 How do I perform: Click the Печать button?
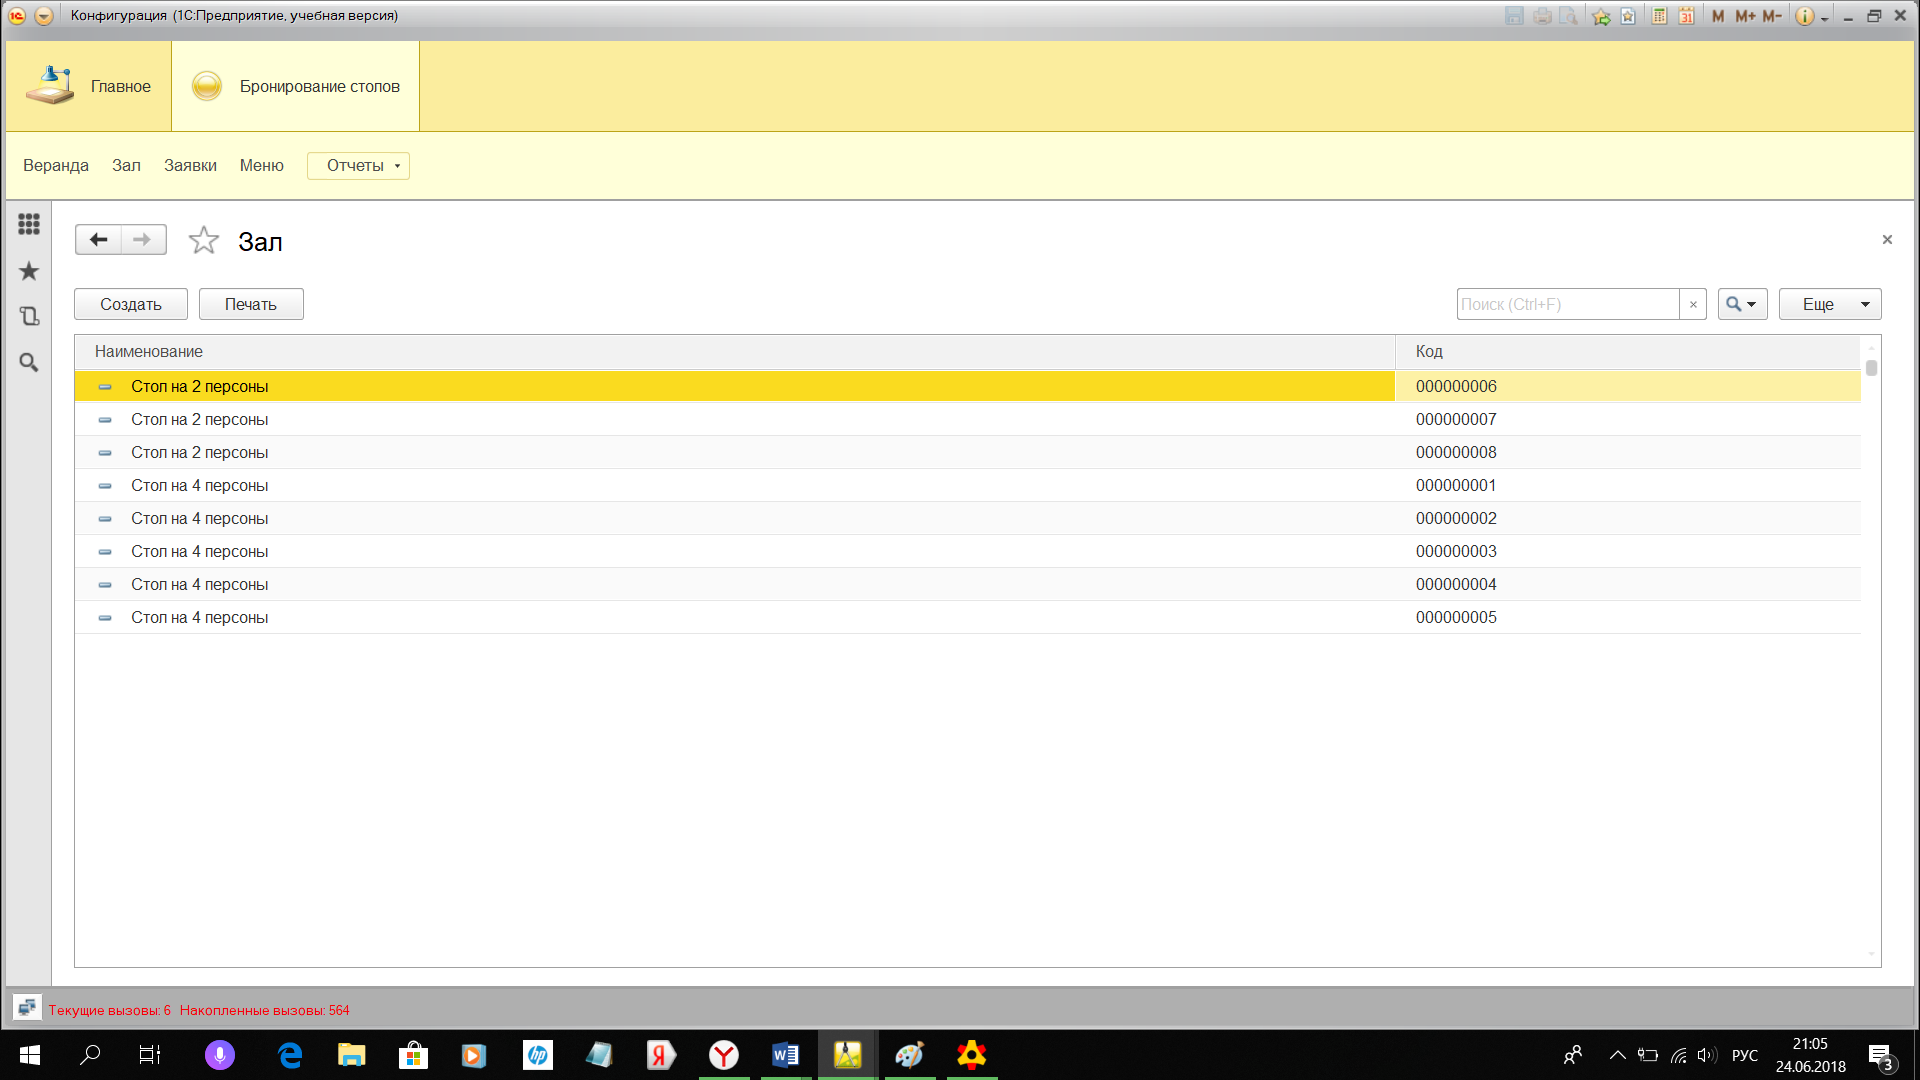(x=251, y=304)
